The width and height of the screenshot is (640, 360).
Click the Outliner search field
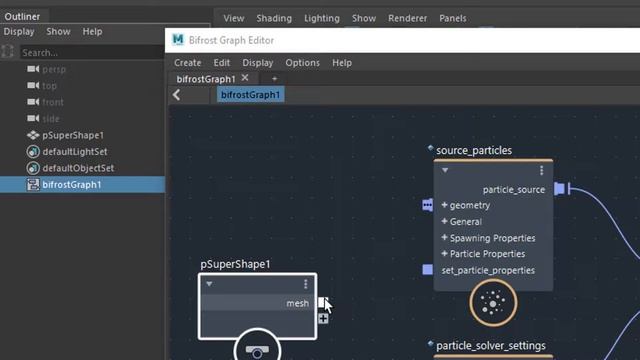pyautogui.click(x=92, y=52)
